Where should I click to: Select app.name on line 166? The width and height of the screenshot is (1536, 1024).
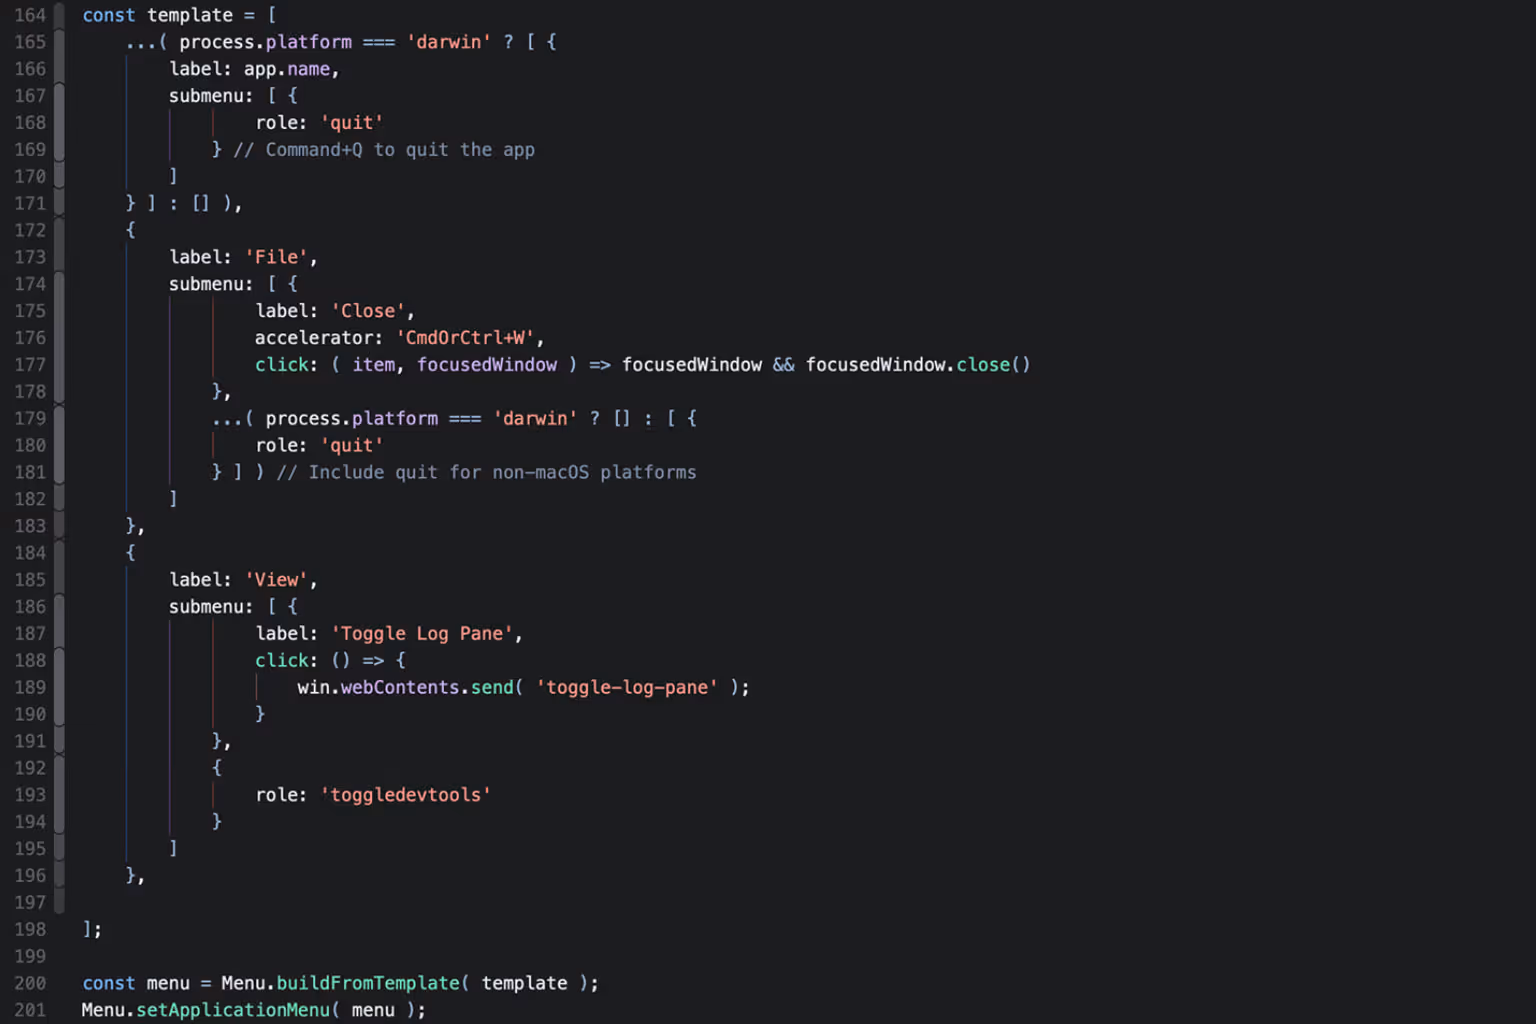(x=287, y=69)
